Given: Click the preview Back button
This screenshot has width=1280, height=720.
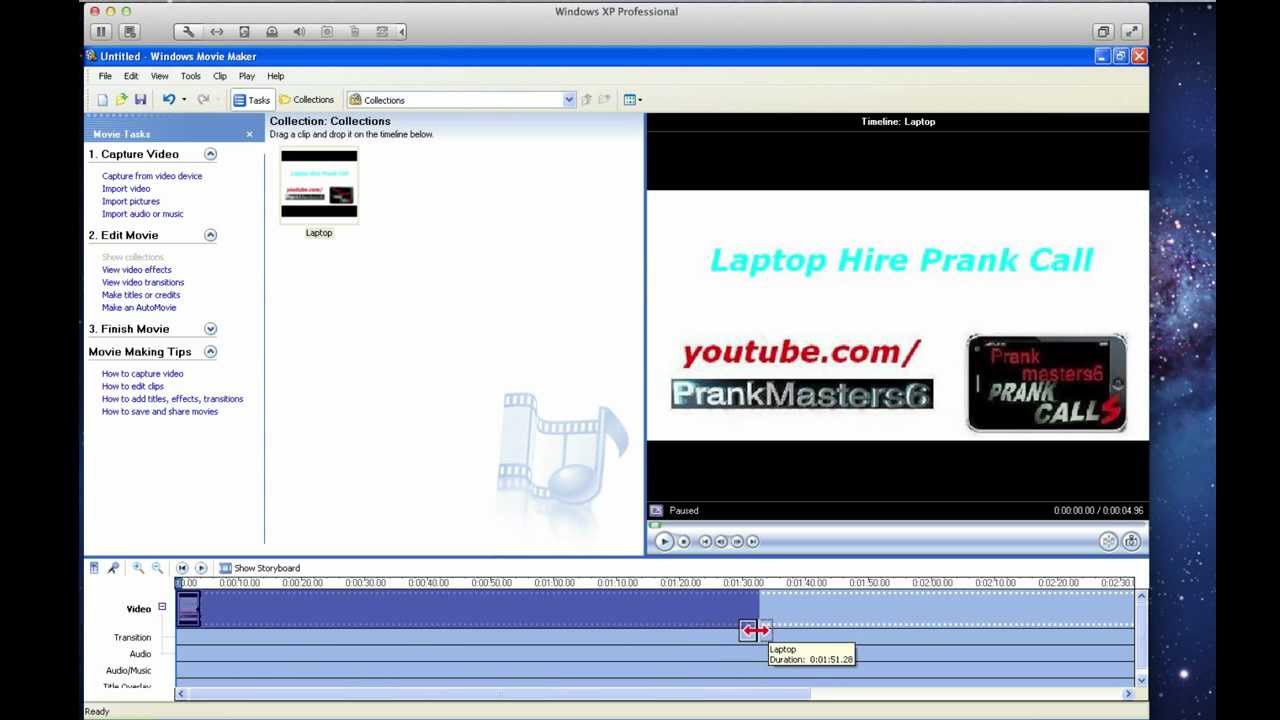Looking at the screenshot, I should coord(705,541).
